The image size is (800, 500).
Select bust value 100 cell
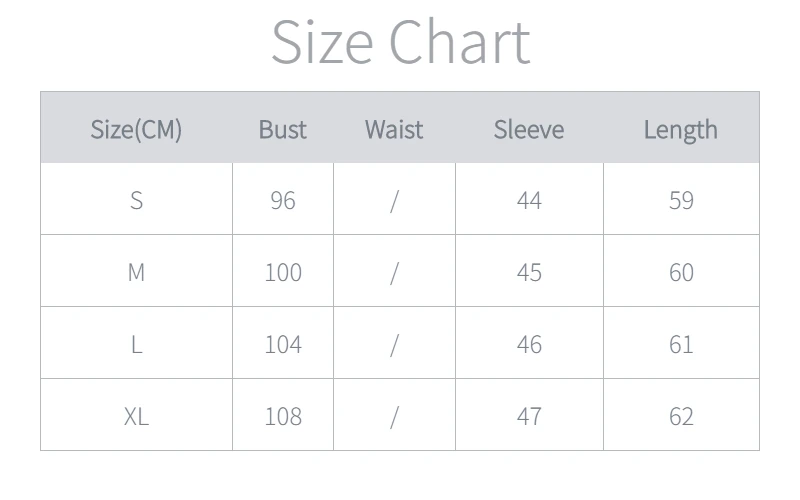283,272
